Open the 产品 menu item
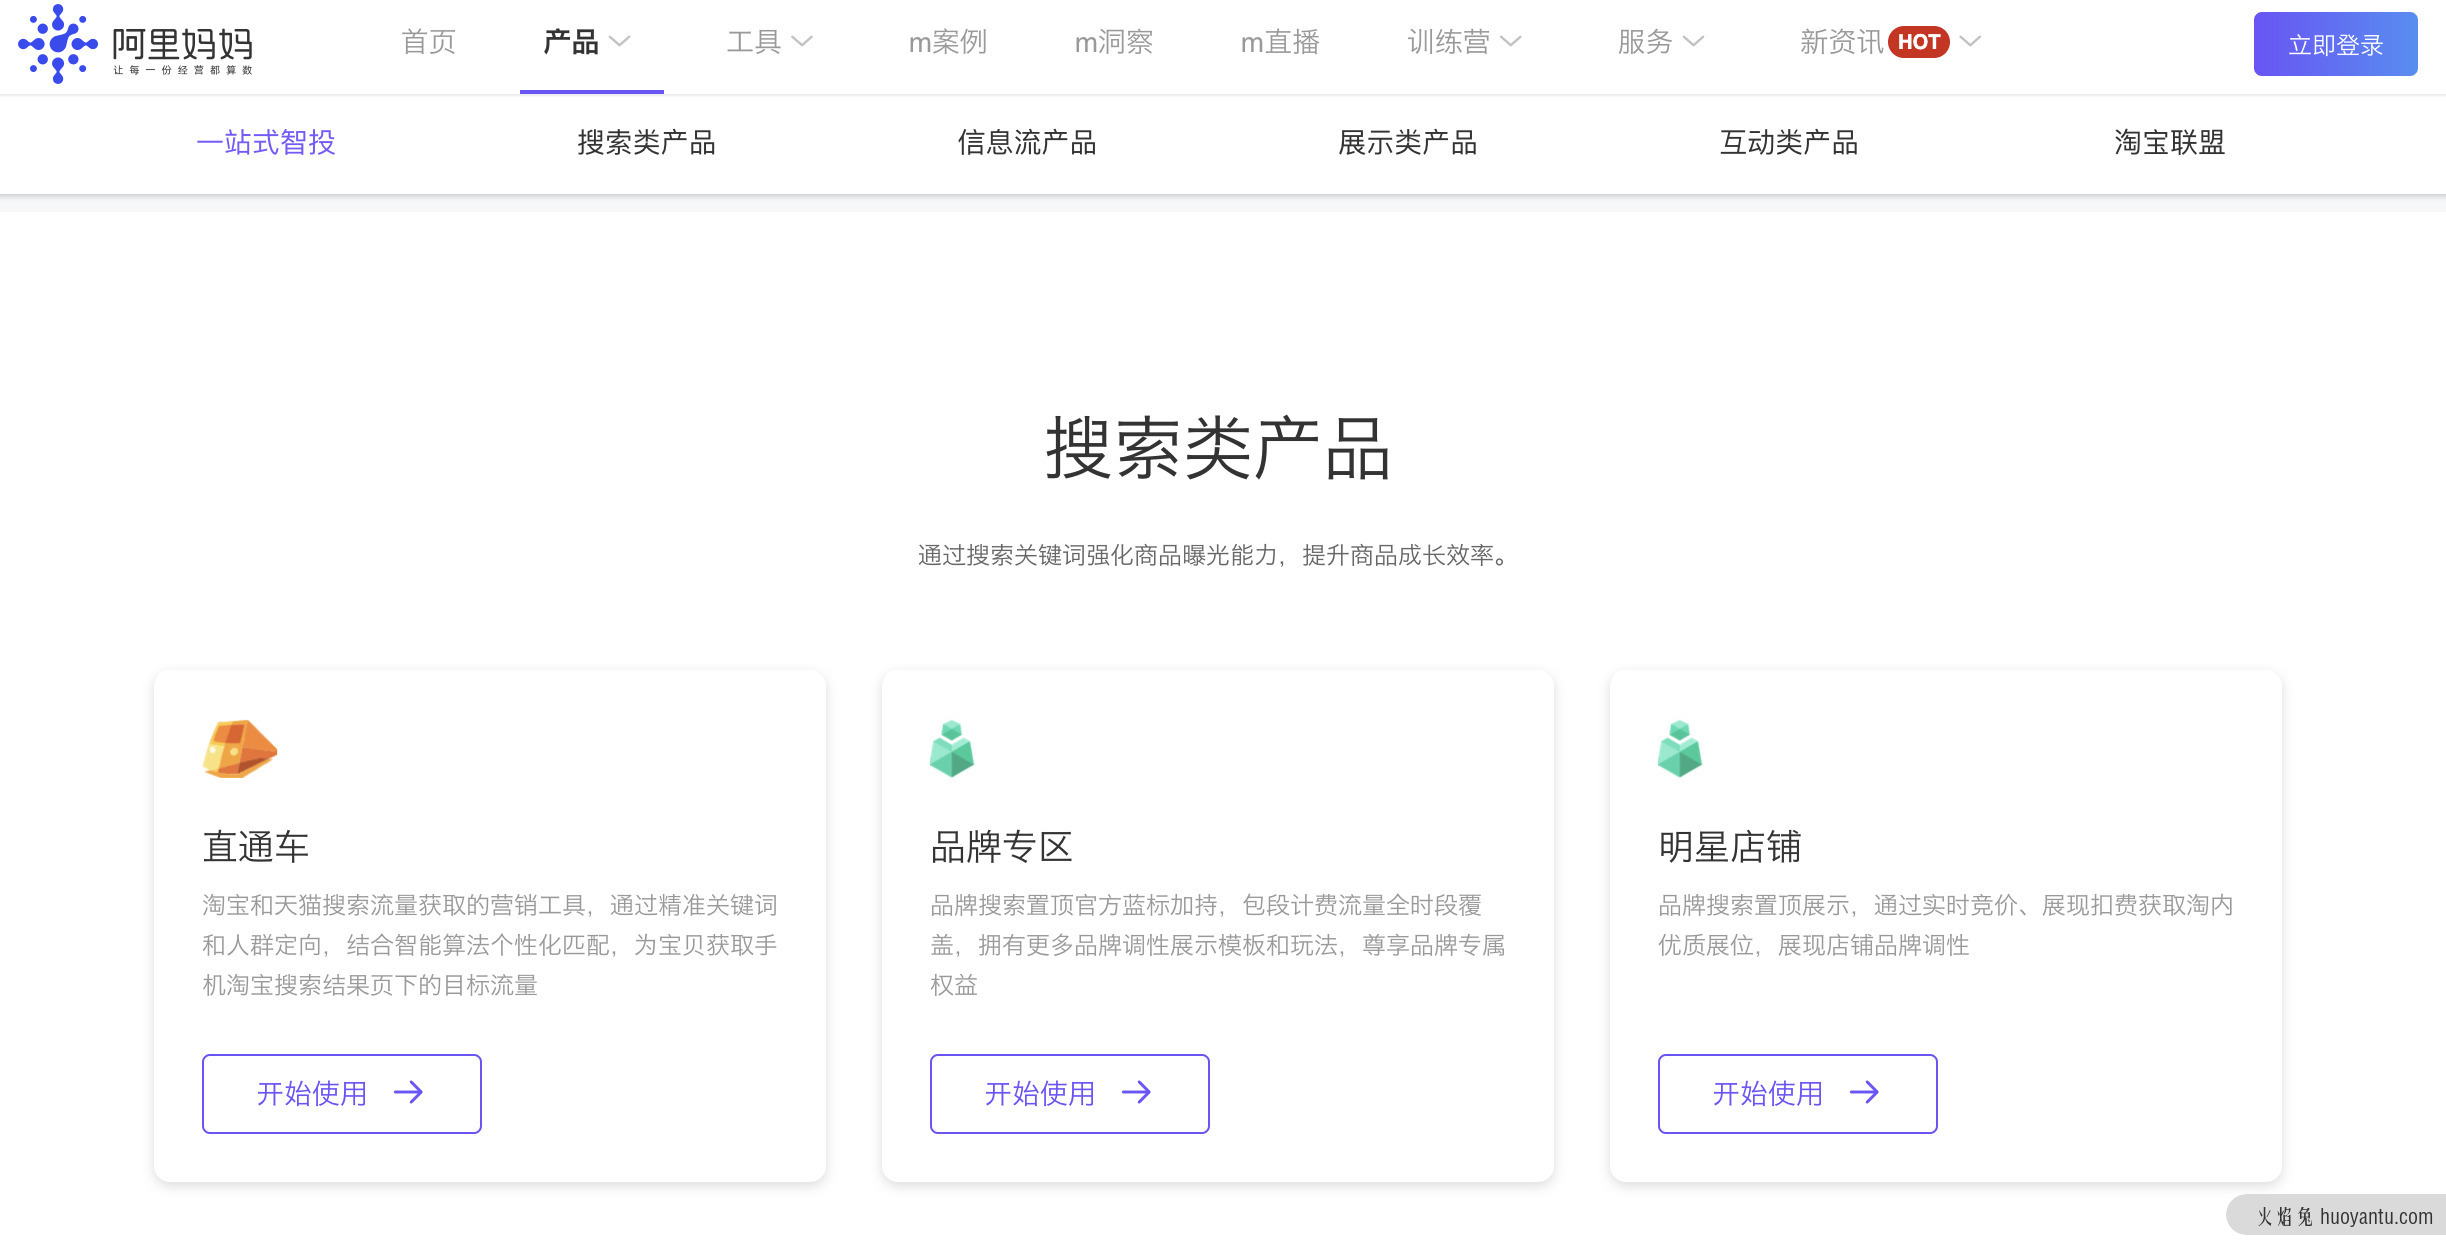 tap(571, 42)
